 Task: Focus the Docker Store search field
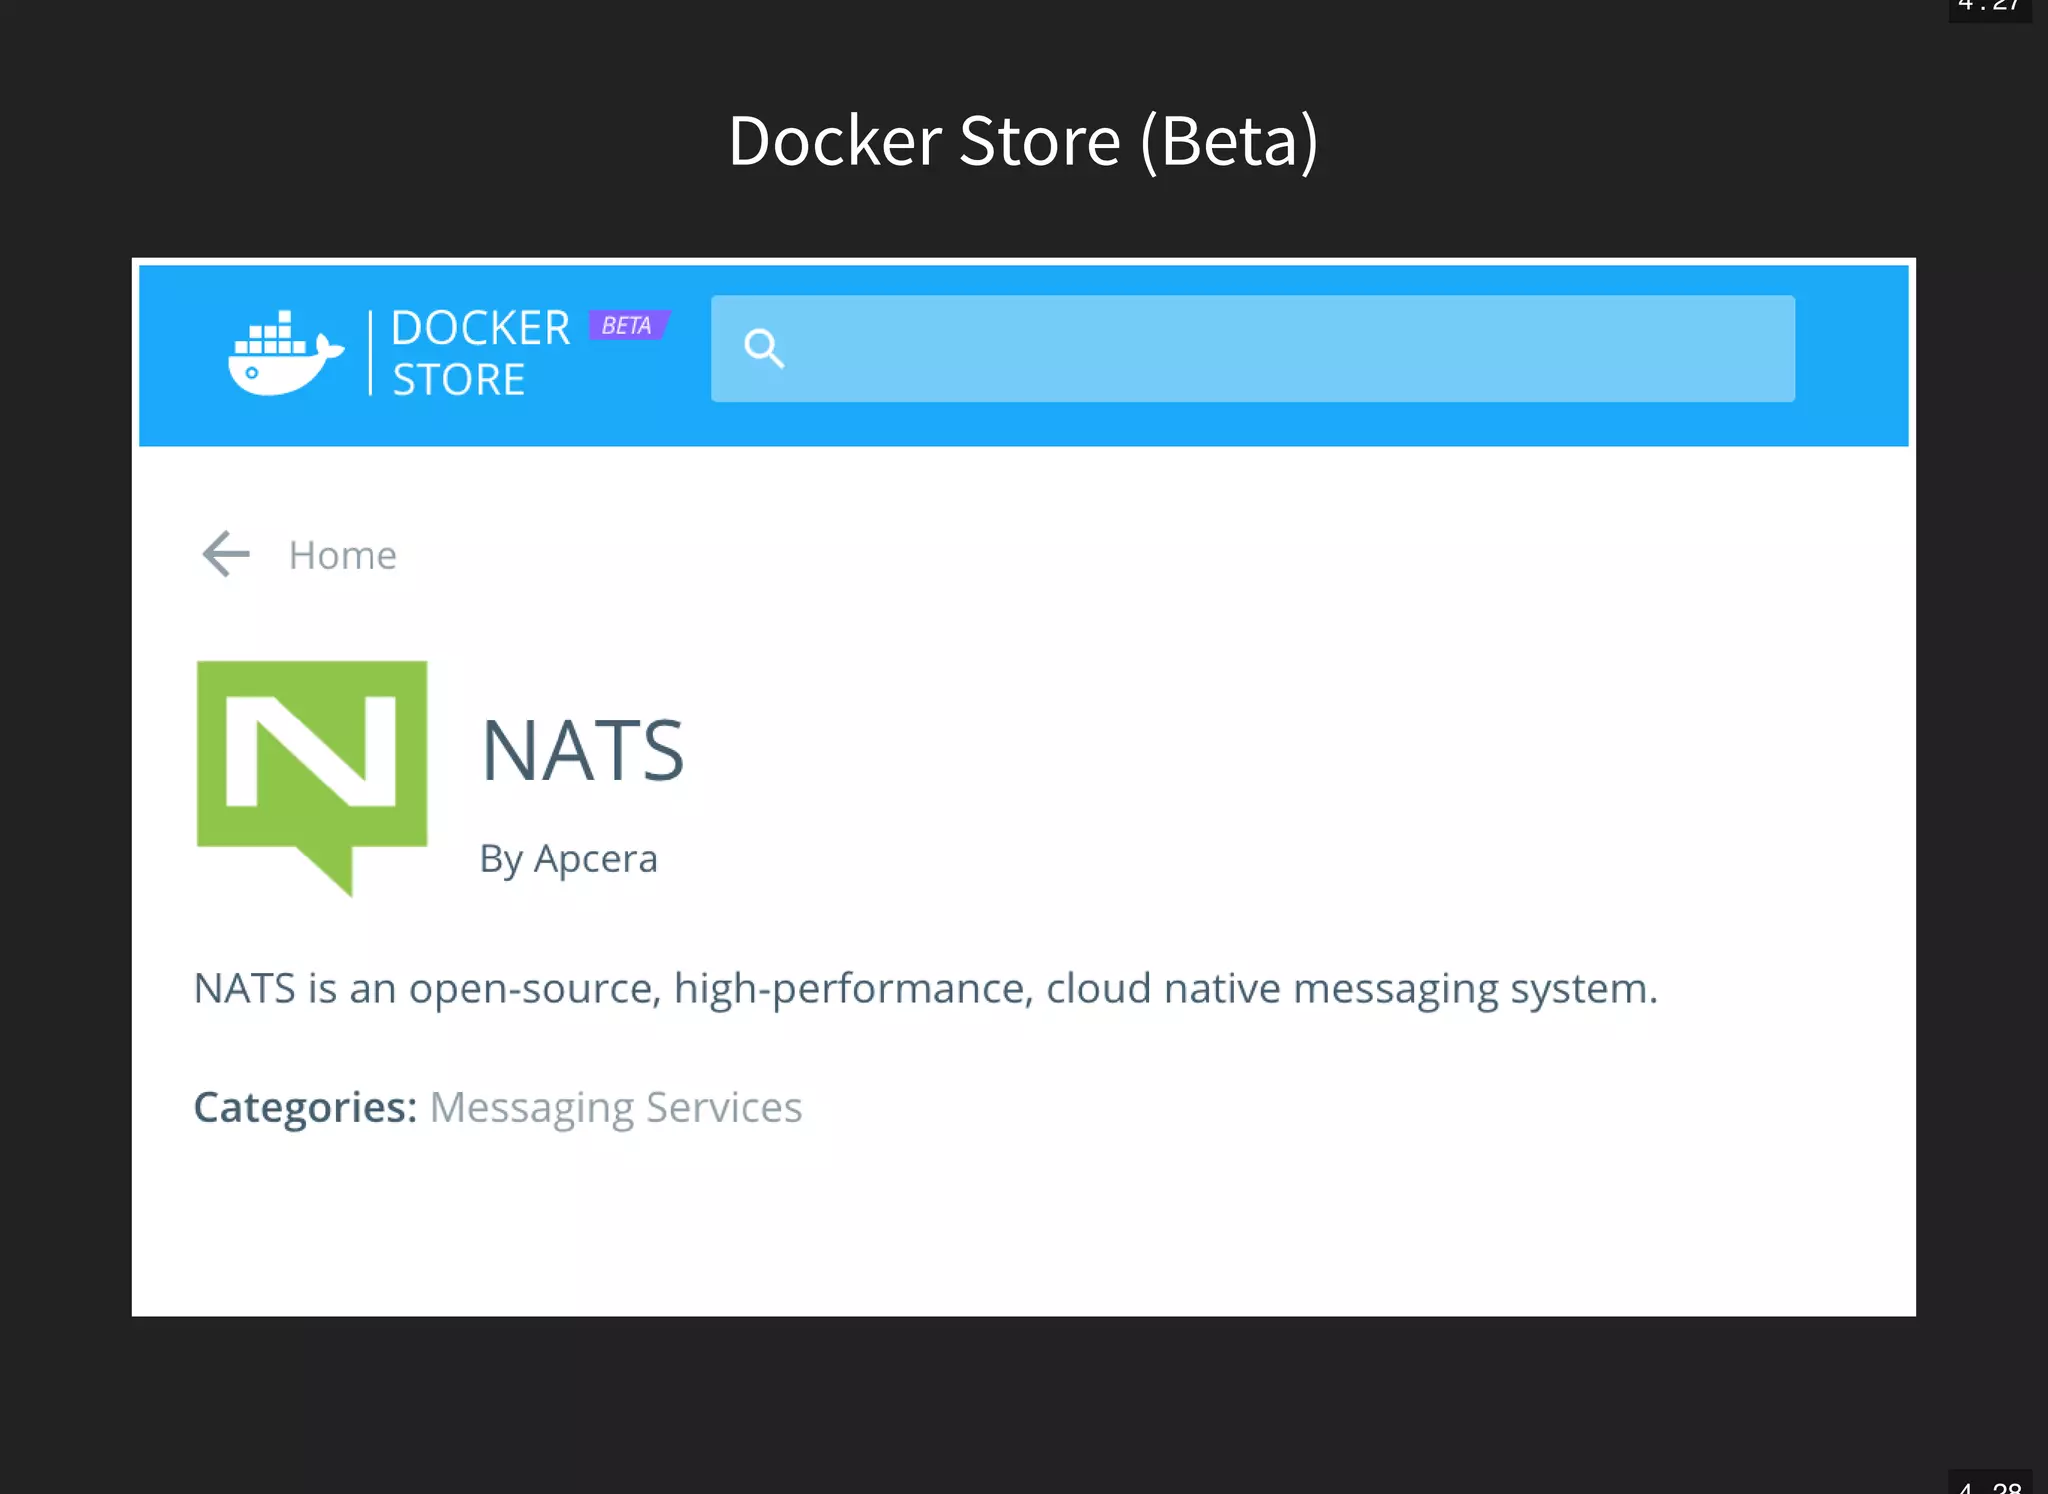1253,349
